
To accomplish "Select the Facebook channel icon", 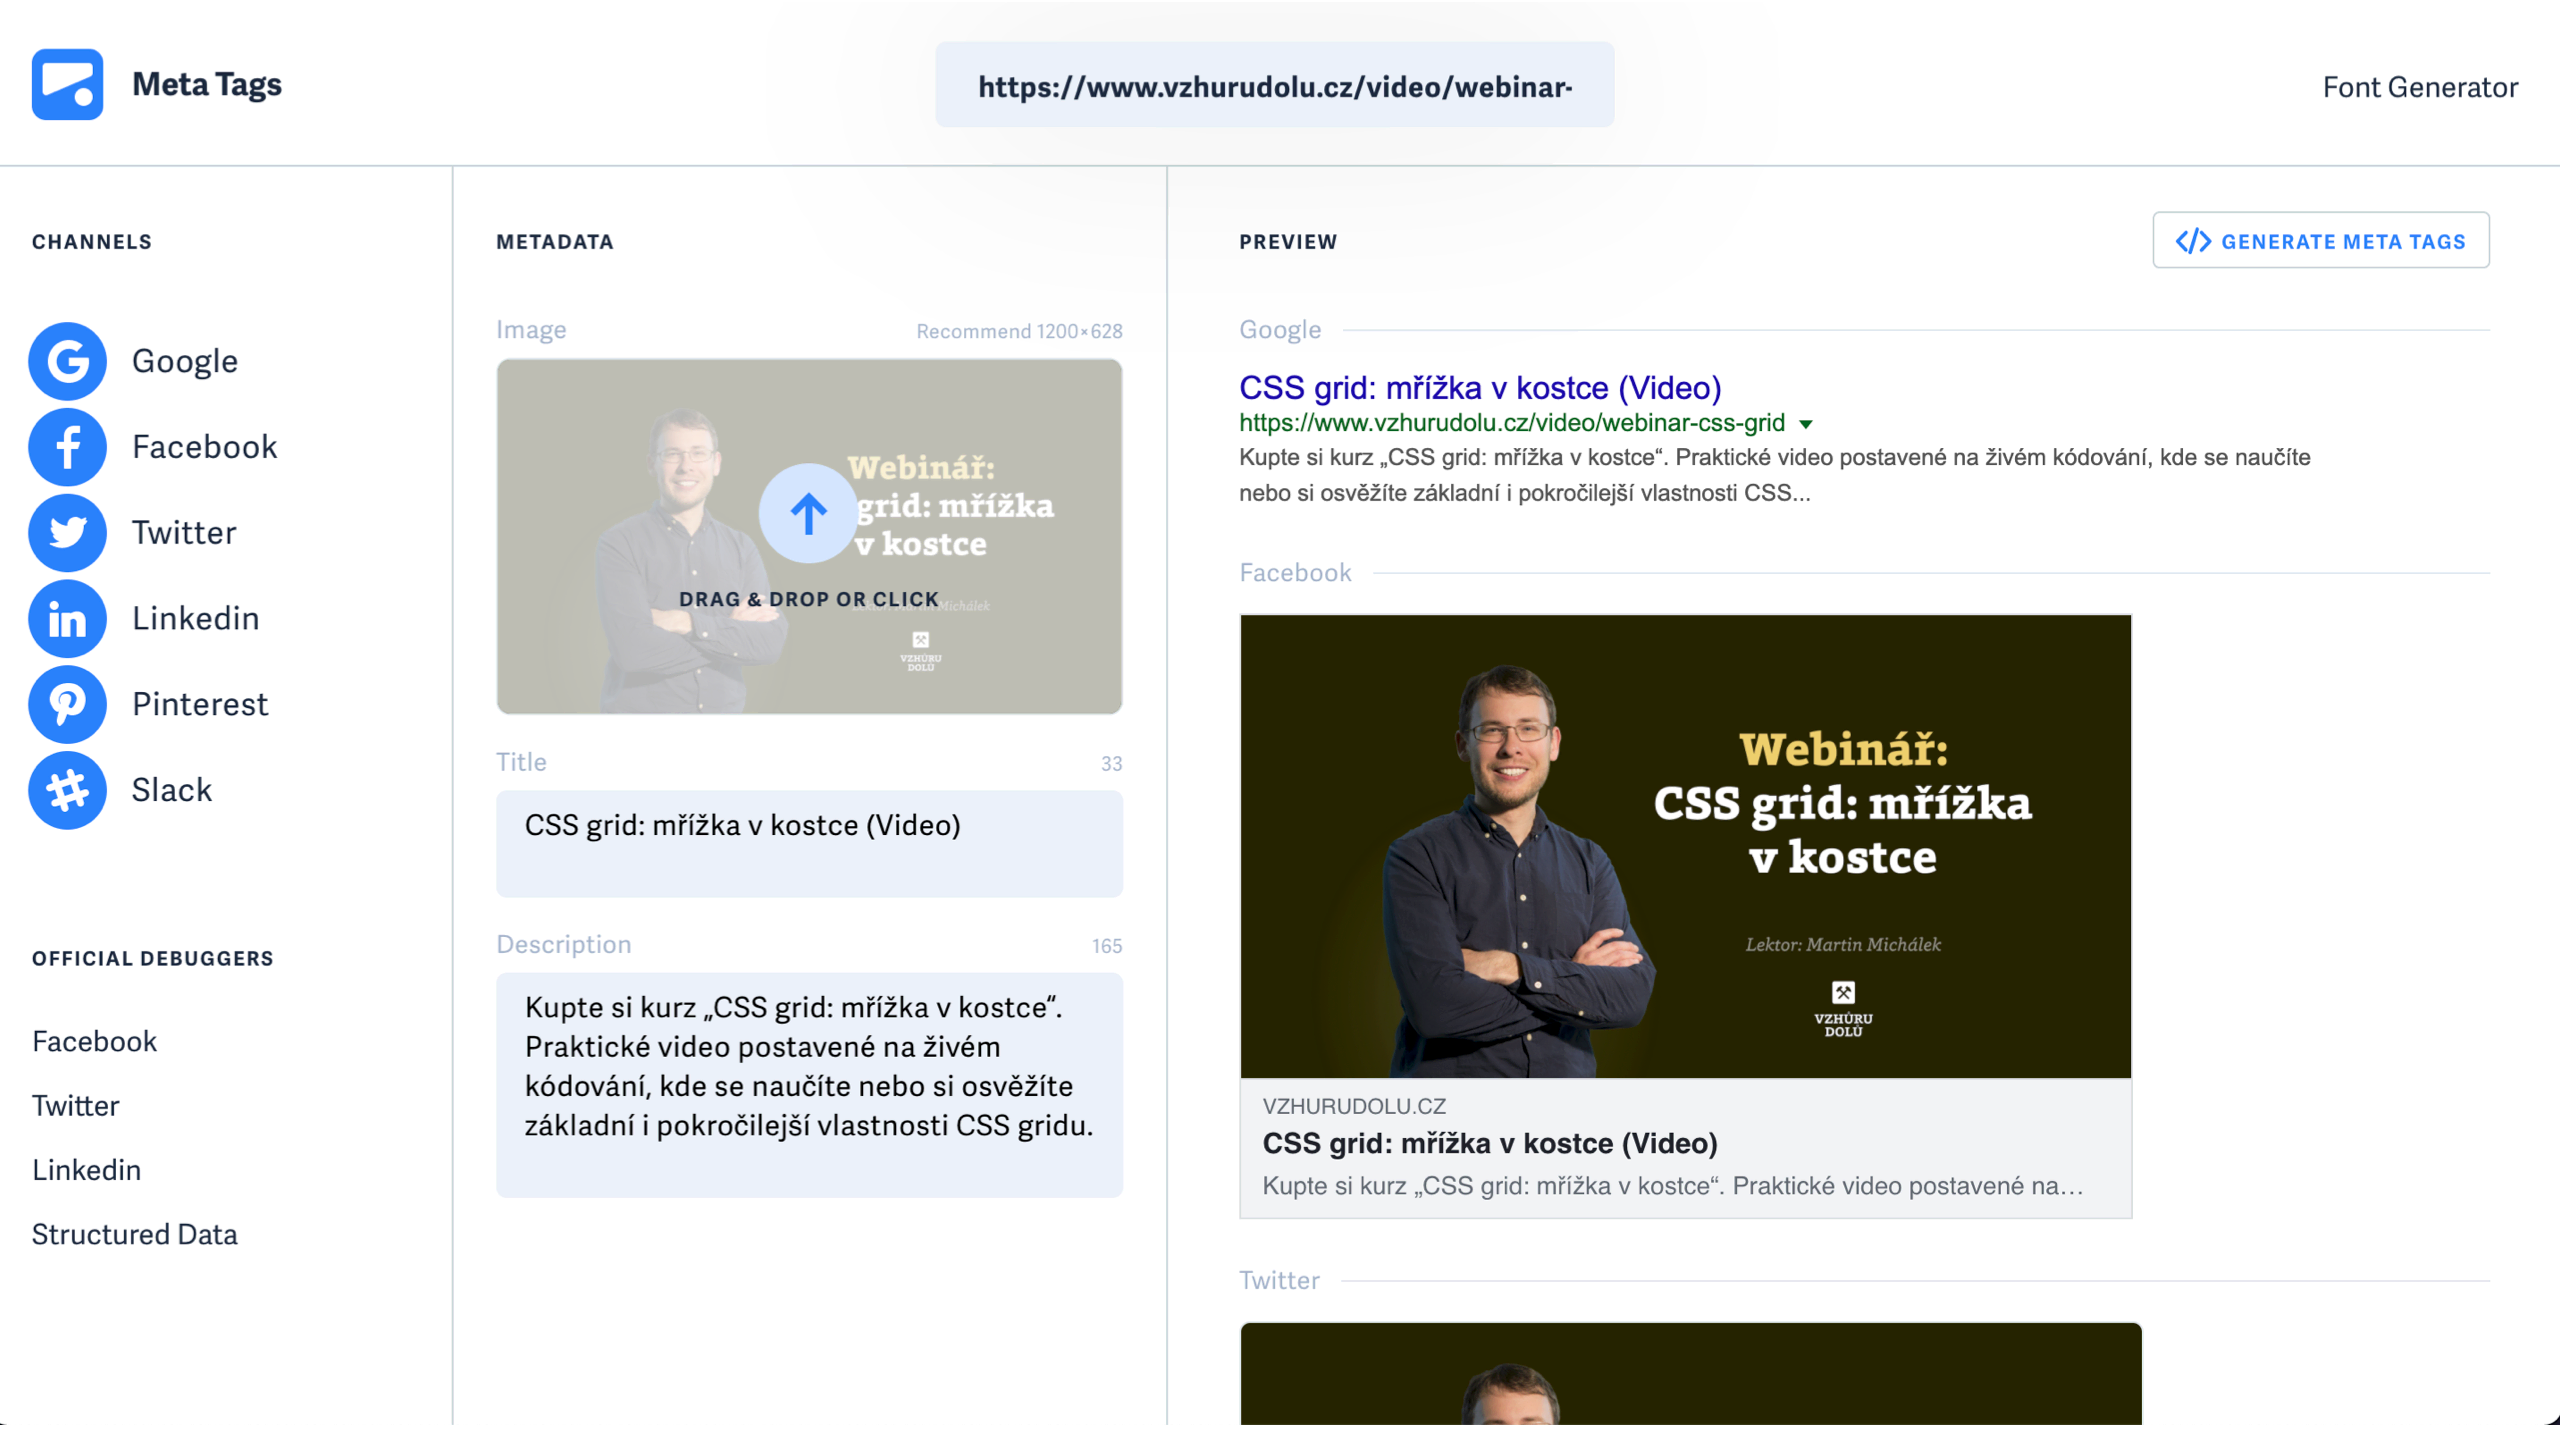I will [x=67, y=447].
